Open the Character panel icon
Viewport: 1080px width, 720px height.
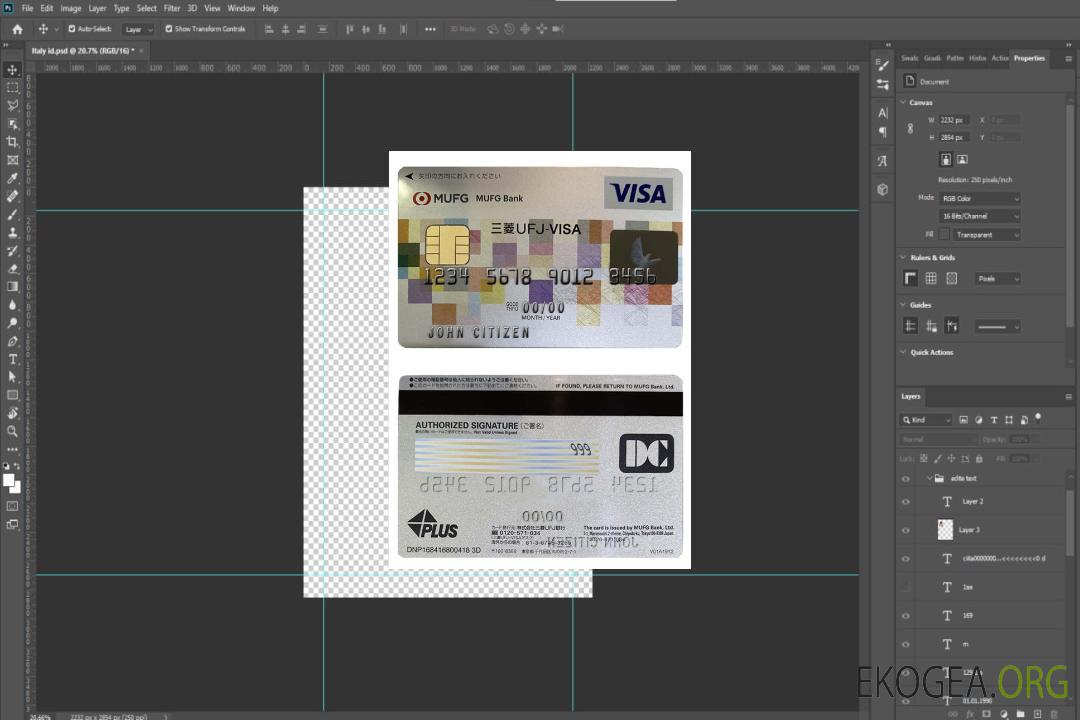(882, 112)
